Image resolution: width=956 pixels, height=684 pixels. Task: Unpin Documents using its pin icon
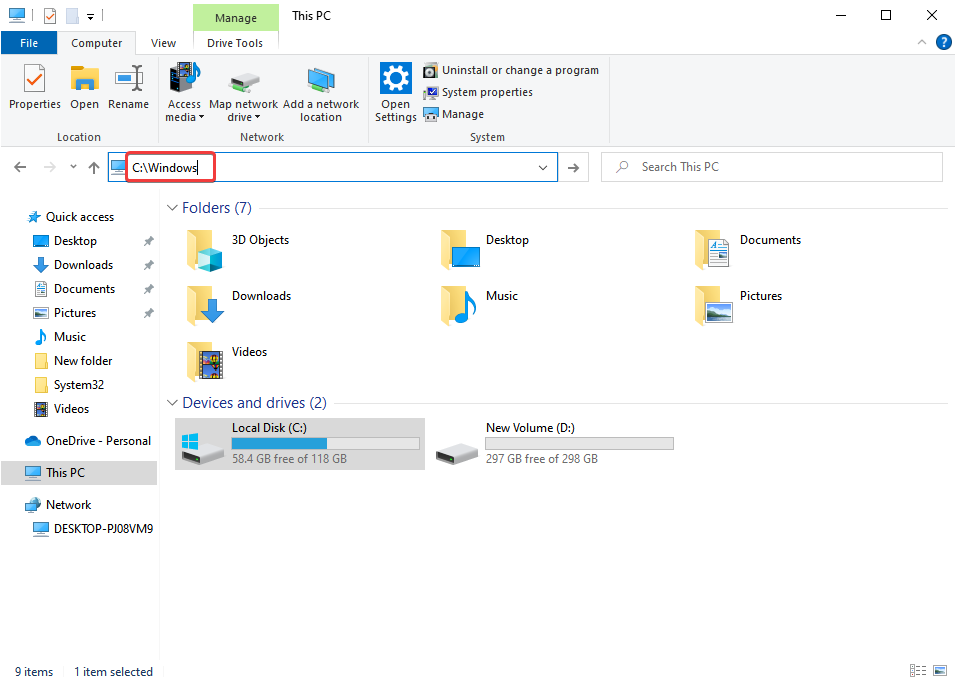(x=148, y=289)
